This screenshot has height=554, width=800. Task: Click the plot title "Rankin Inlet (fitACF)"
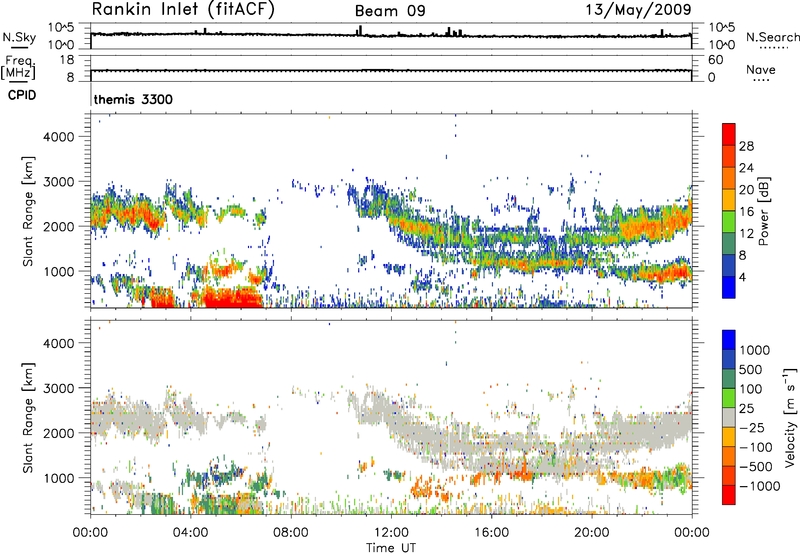tap(183, 9)
